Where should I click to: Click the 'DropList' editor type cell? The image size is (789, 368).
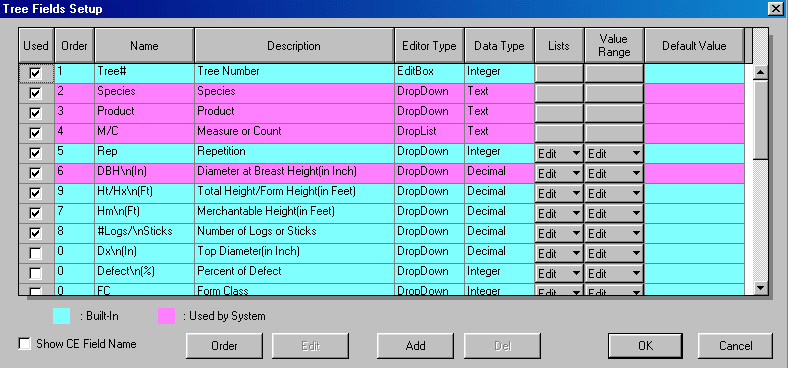click(429, 132)
